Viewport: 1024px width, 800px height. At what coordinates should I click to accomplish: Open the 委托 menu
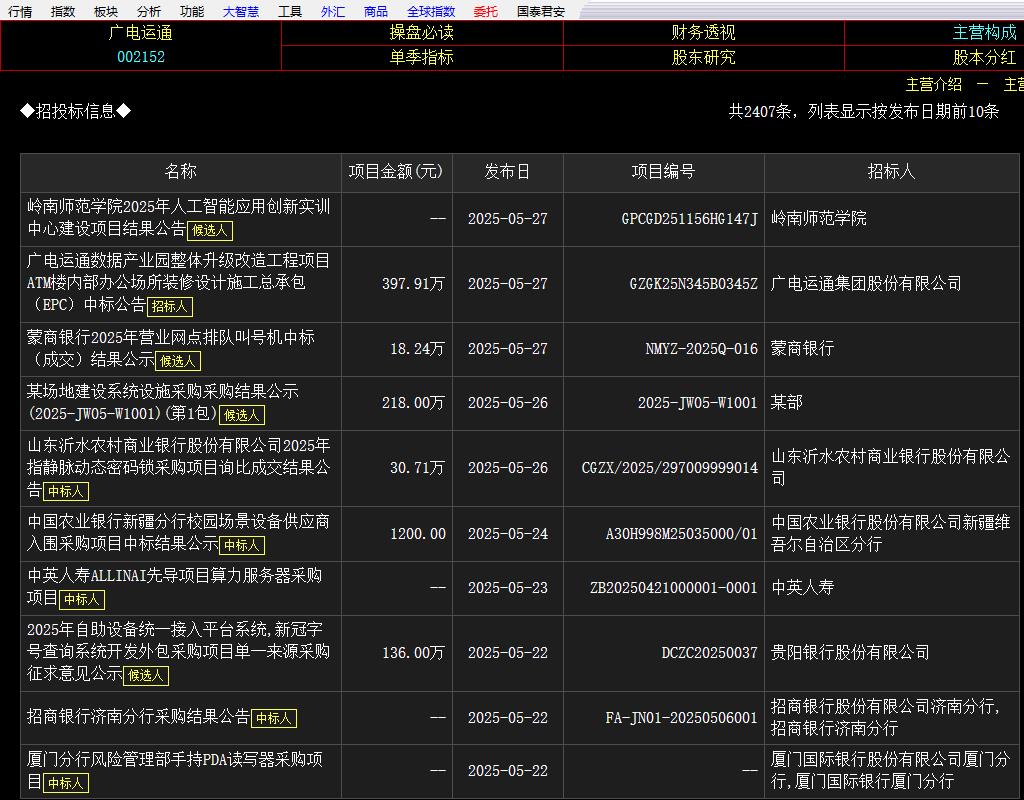(486, 11)
